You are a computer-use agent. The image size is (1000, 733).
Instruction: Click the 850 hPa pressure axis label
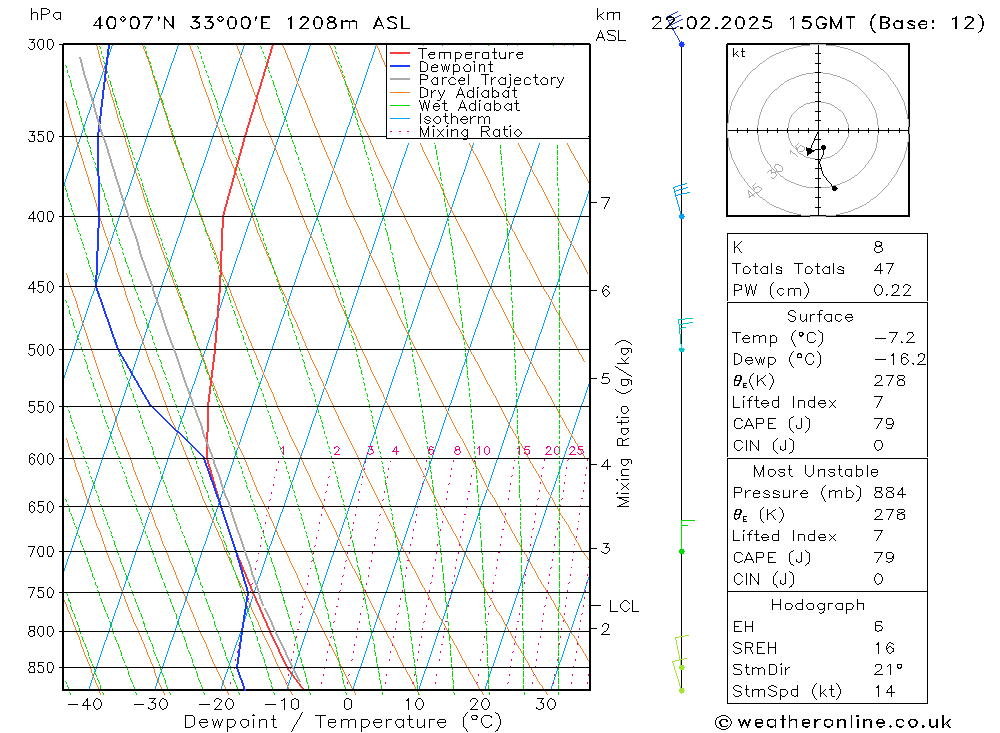pyautogui.click(x=42, y=668)
